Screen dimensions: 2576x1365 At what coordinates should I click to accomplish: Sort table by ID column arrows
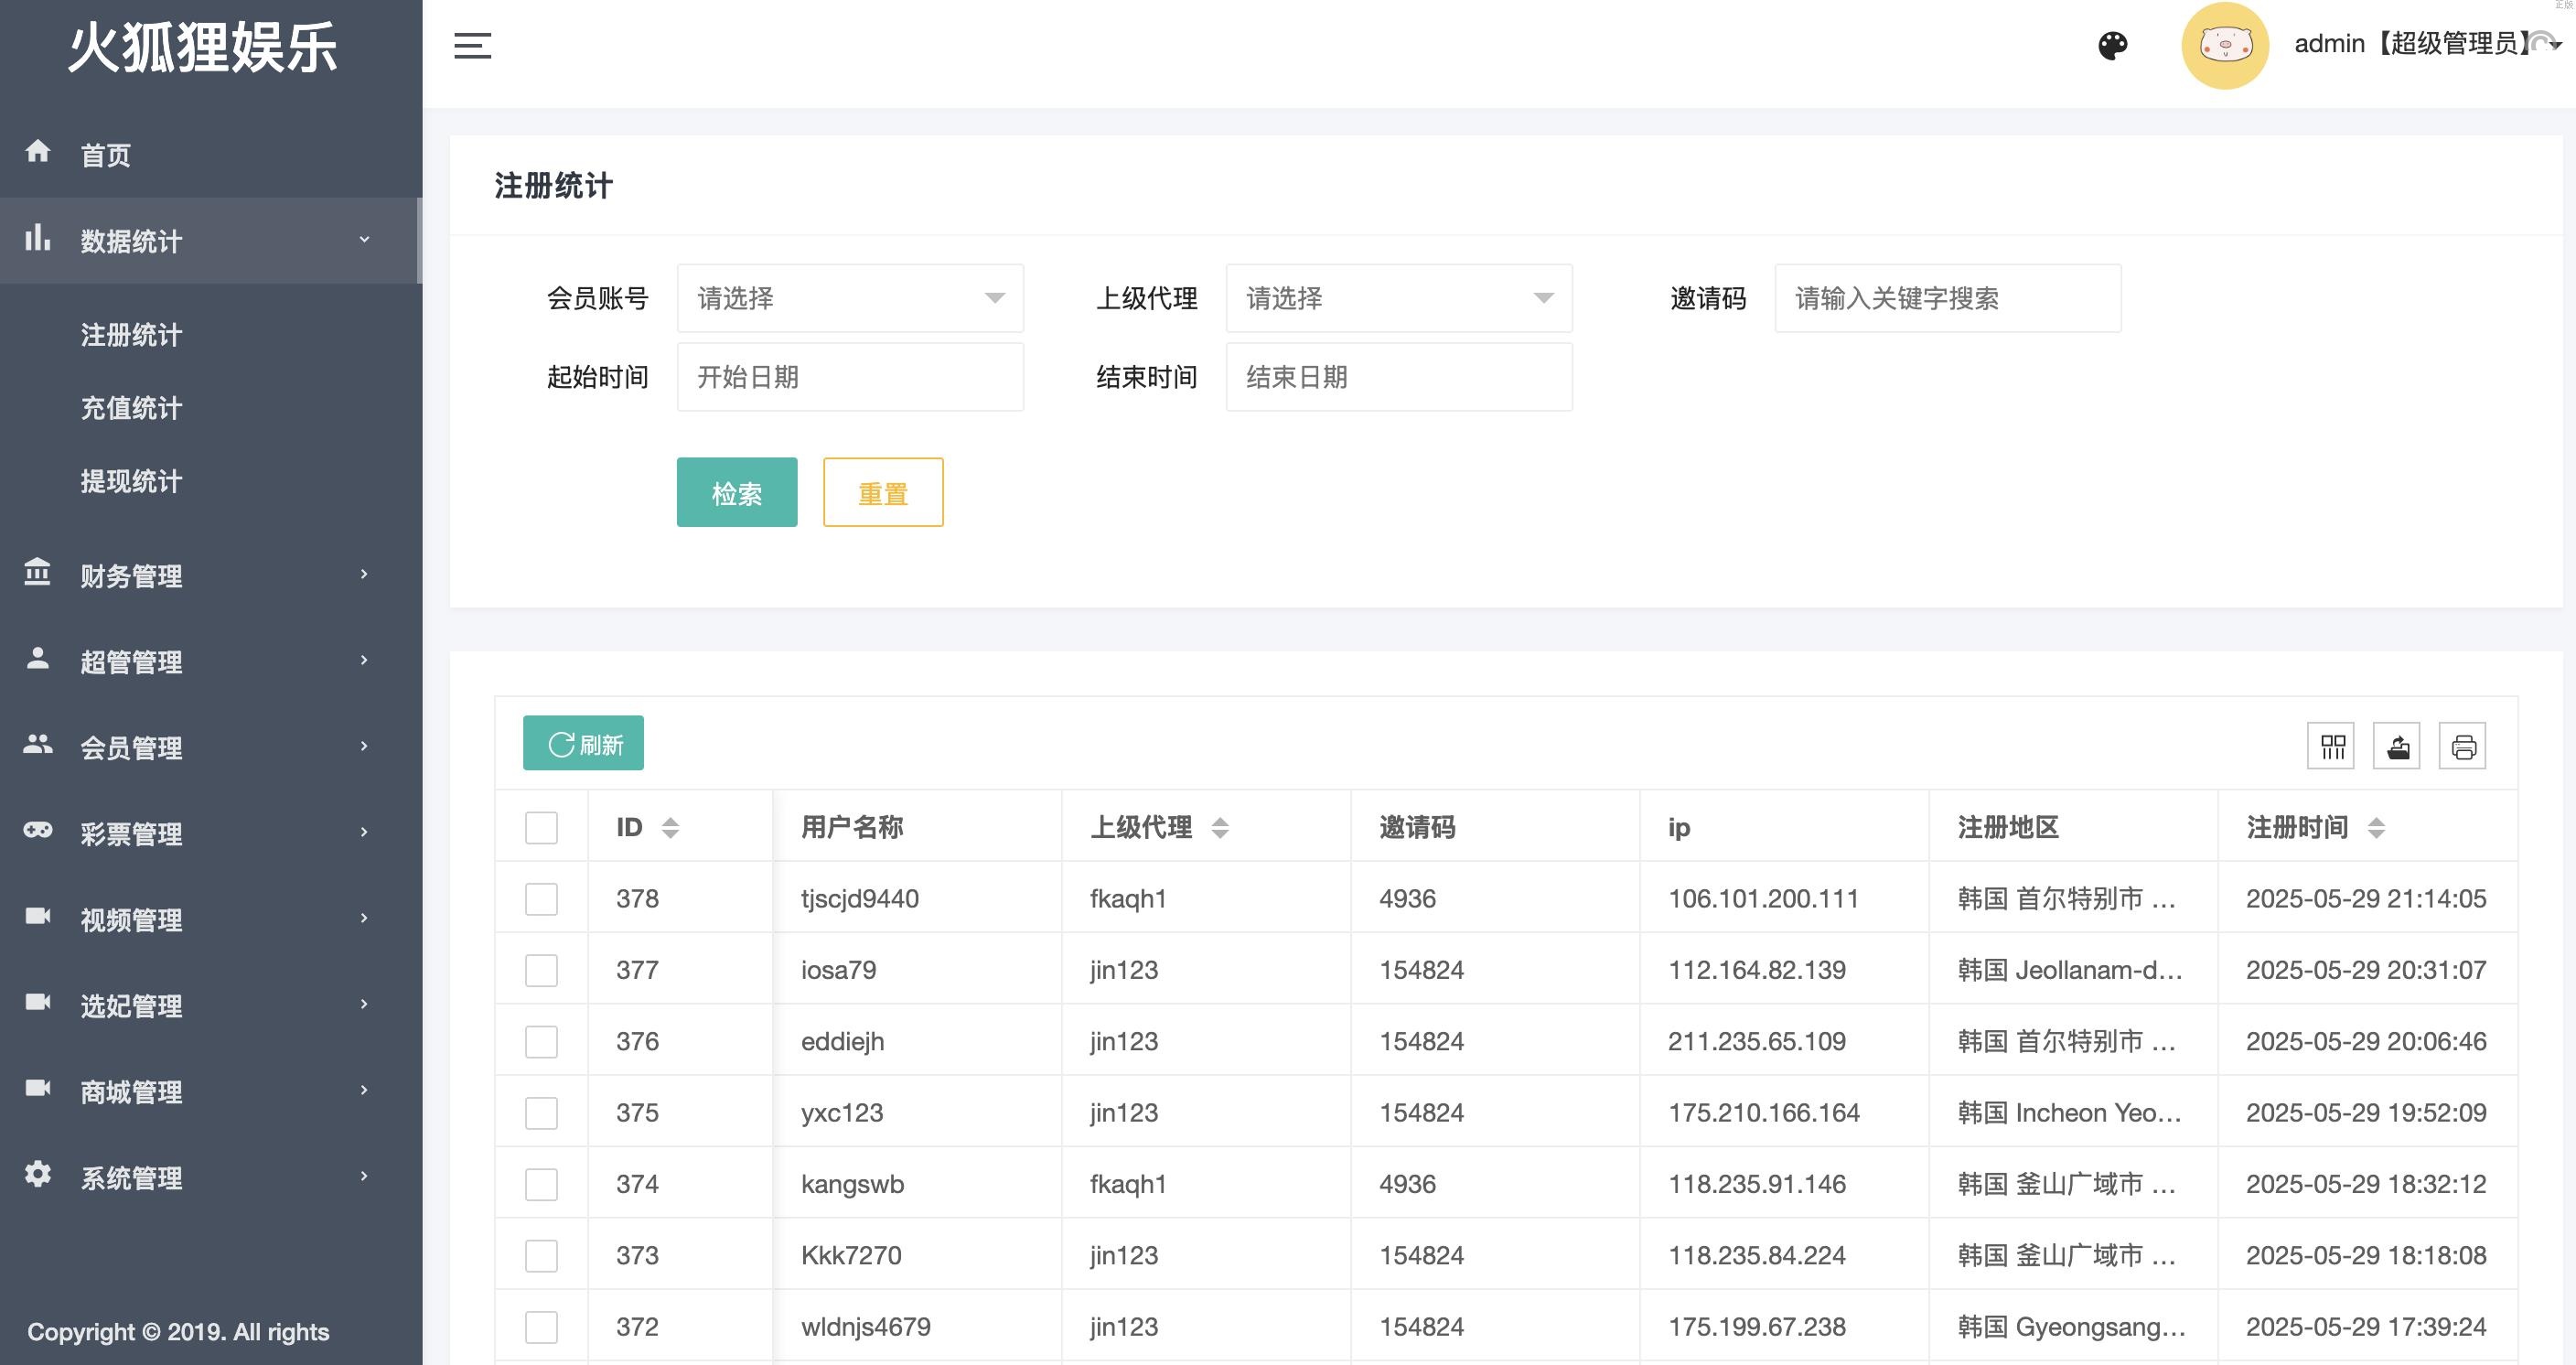coord(670,828)
